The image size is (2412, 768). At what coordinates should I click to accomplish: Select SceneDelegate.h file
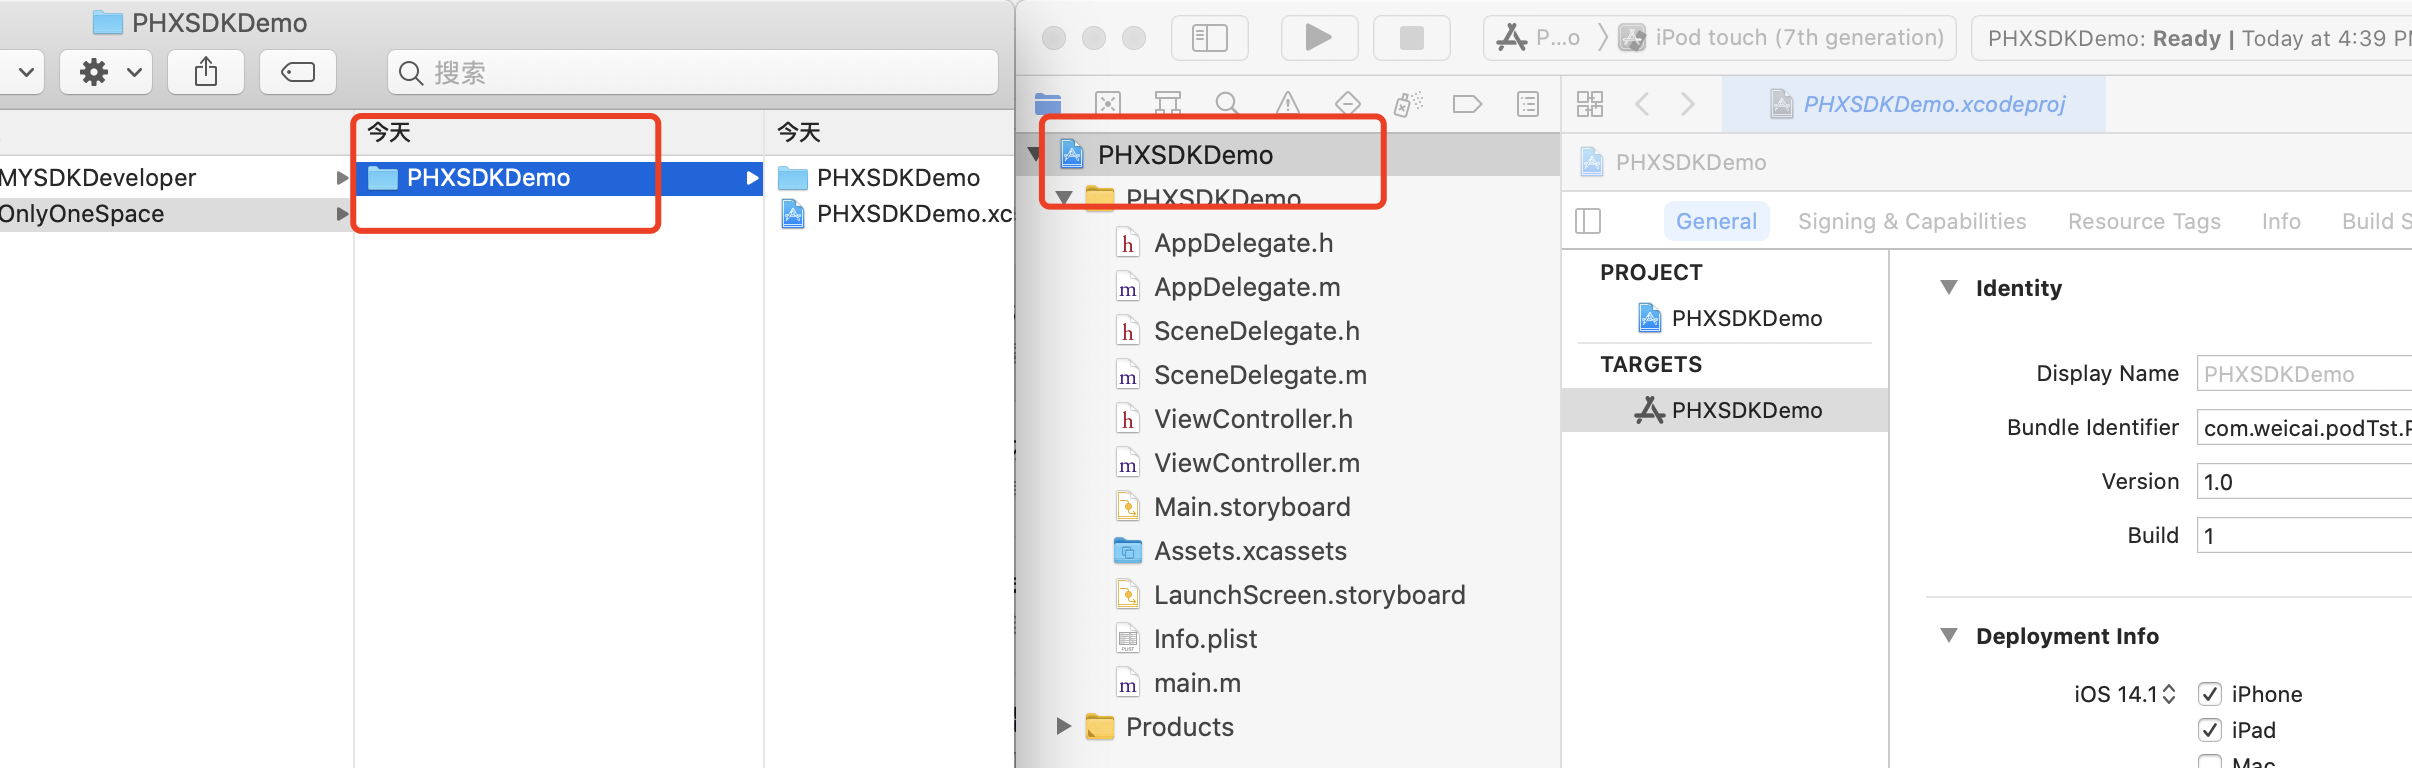tap(1256, 331)
